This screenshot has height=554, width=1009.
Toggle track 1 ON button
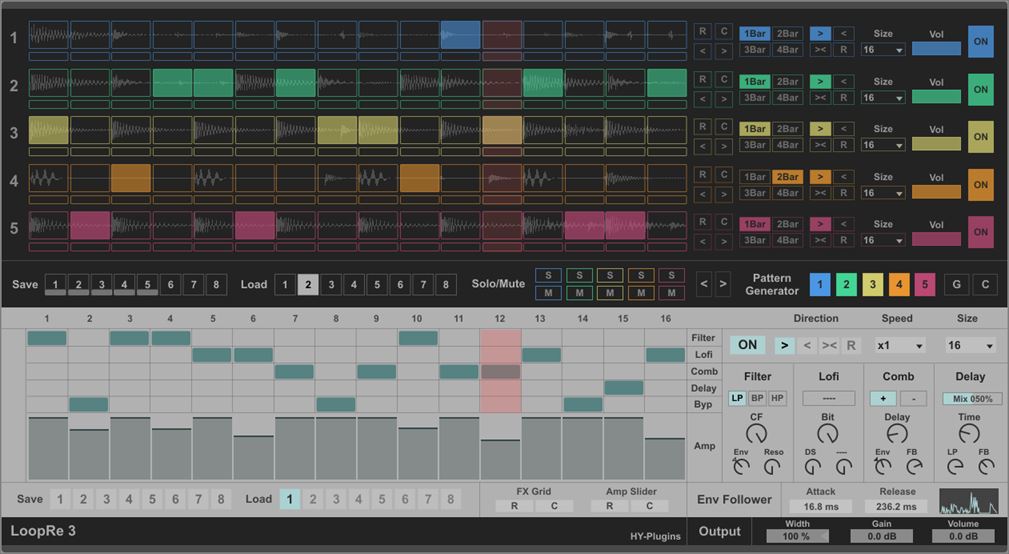pyautogui.click(x=981, y=42)
